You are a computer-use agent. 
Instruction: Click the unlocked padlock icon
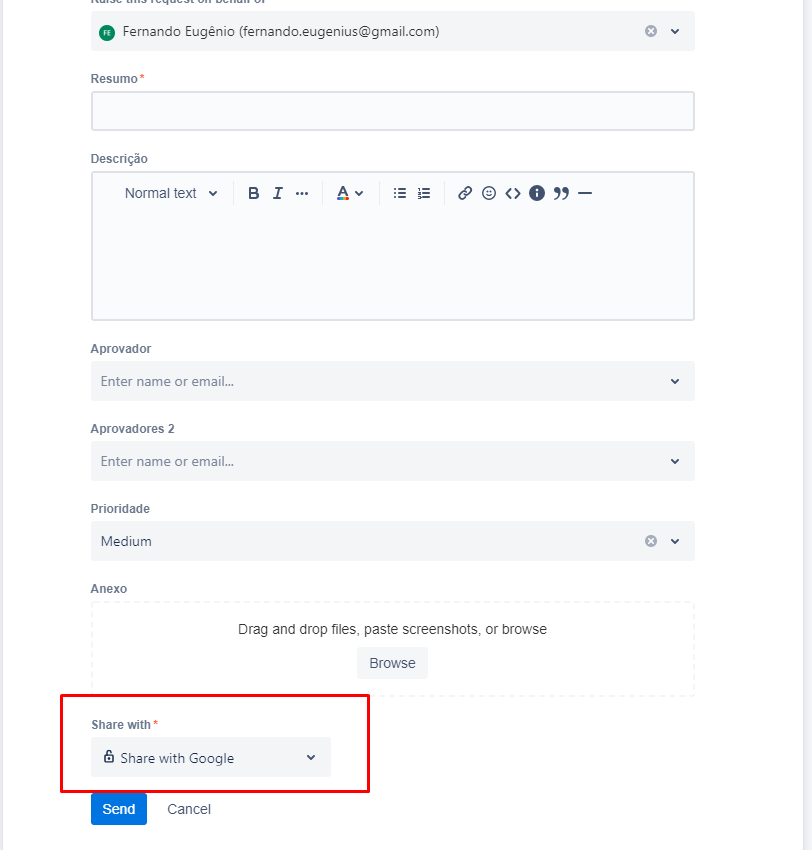click(109, 756)
